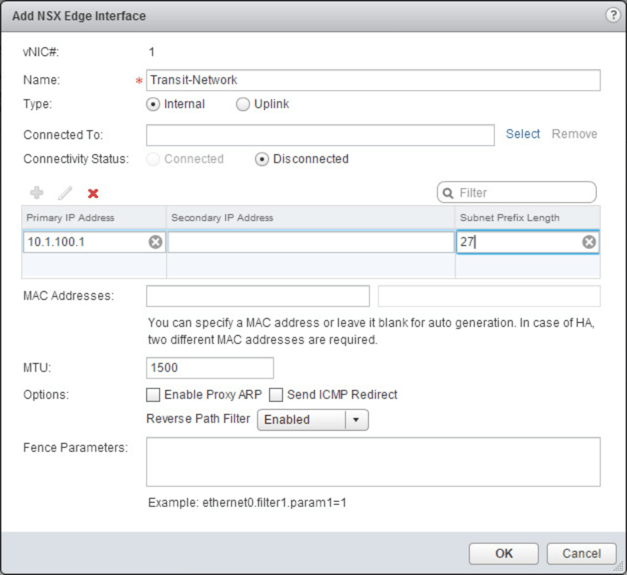Viewport: 627px width, 575px height.
Task: Select the Internal type radio button
Action: (x=153, y=104)
